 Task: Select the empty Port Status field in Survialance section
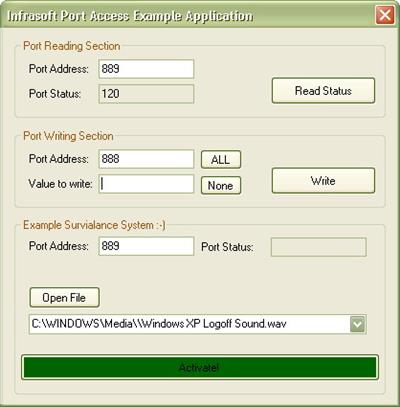tap(319, 247)
